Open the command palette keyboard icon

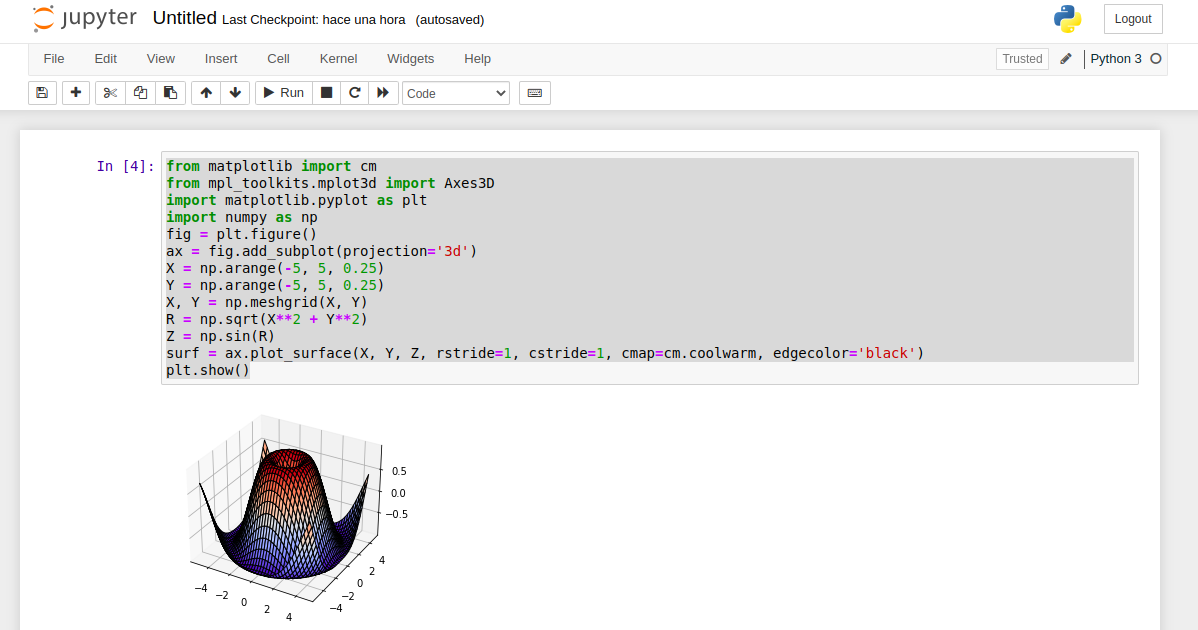[x=534, y=93]
